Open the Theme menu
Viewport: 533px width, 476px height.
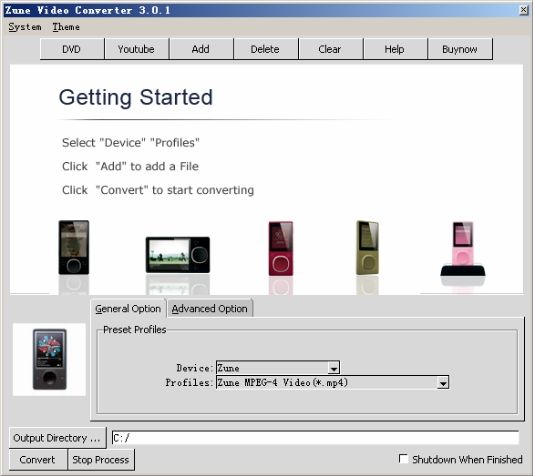[x=66, y=27]
